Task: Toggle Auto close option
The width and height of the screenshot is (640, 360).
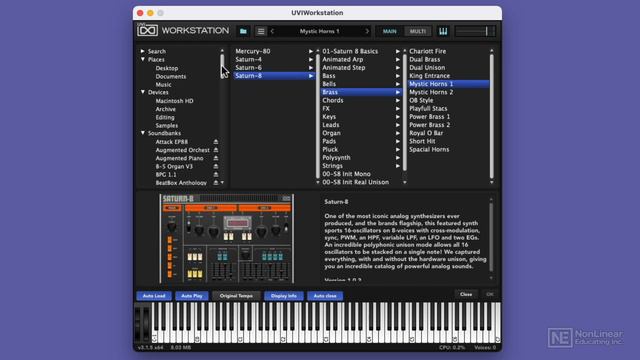Action: pyautogui.click(x=325, y=296)
